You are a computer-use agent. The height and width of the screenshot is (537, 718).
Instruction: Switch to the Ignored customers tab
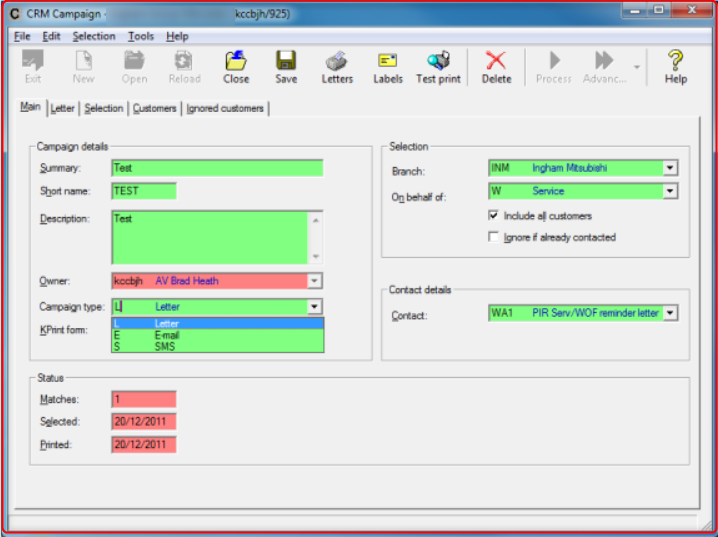pos(226,109)
